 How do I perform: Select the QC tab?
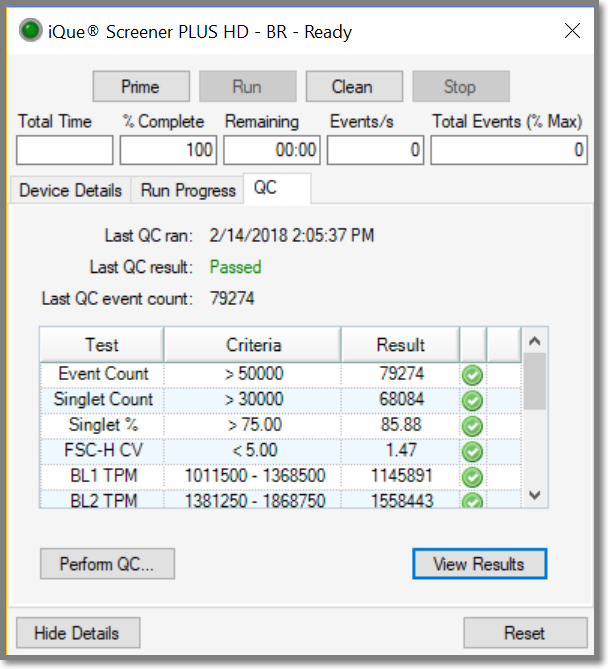tap(265, 188)
